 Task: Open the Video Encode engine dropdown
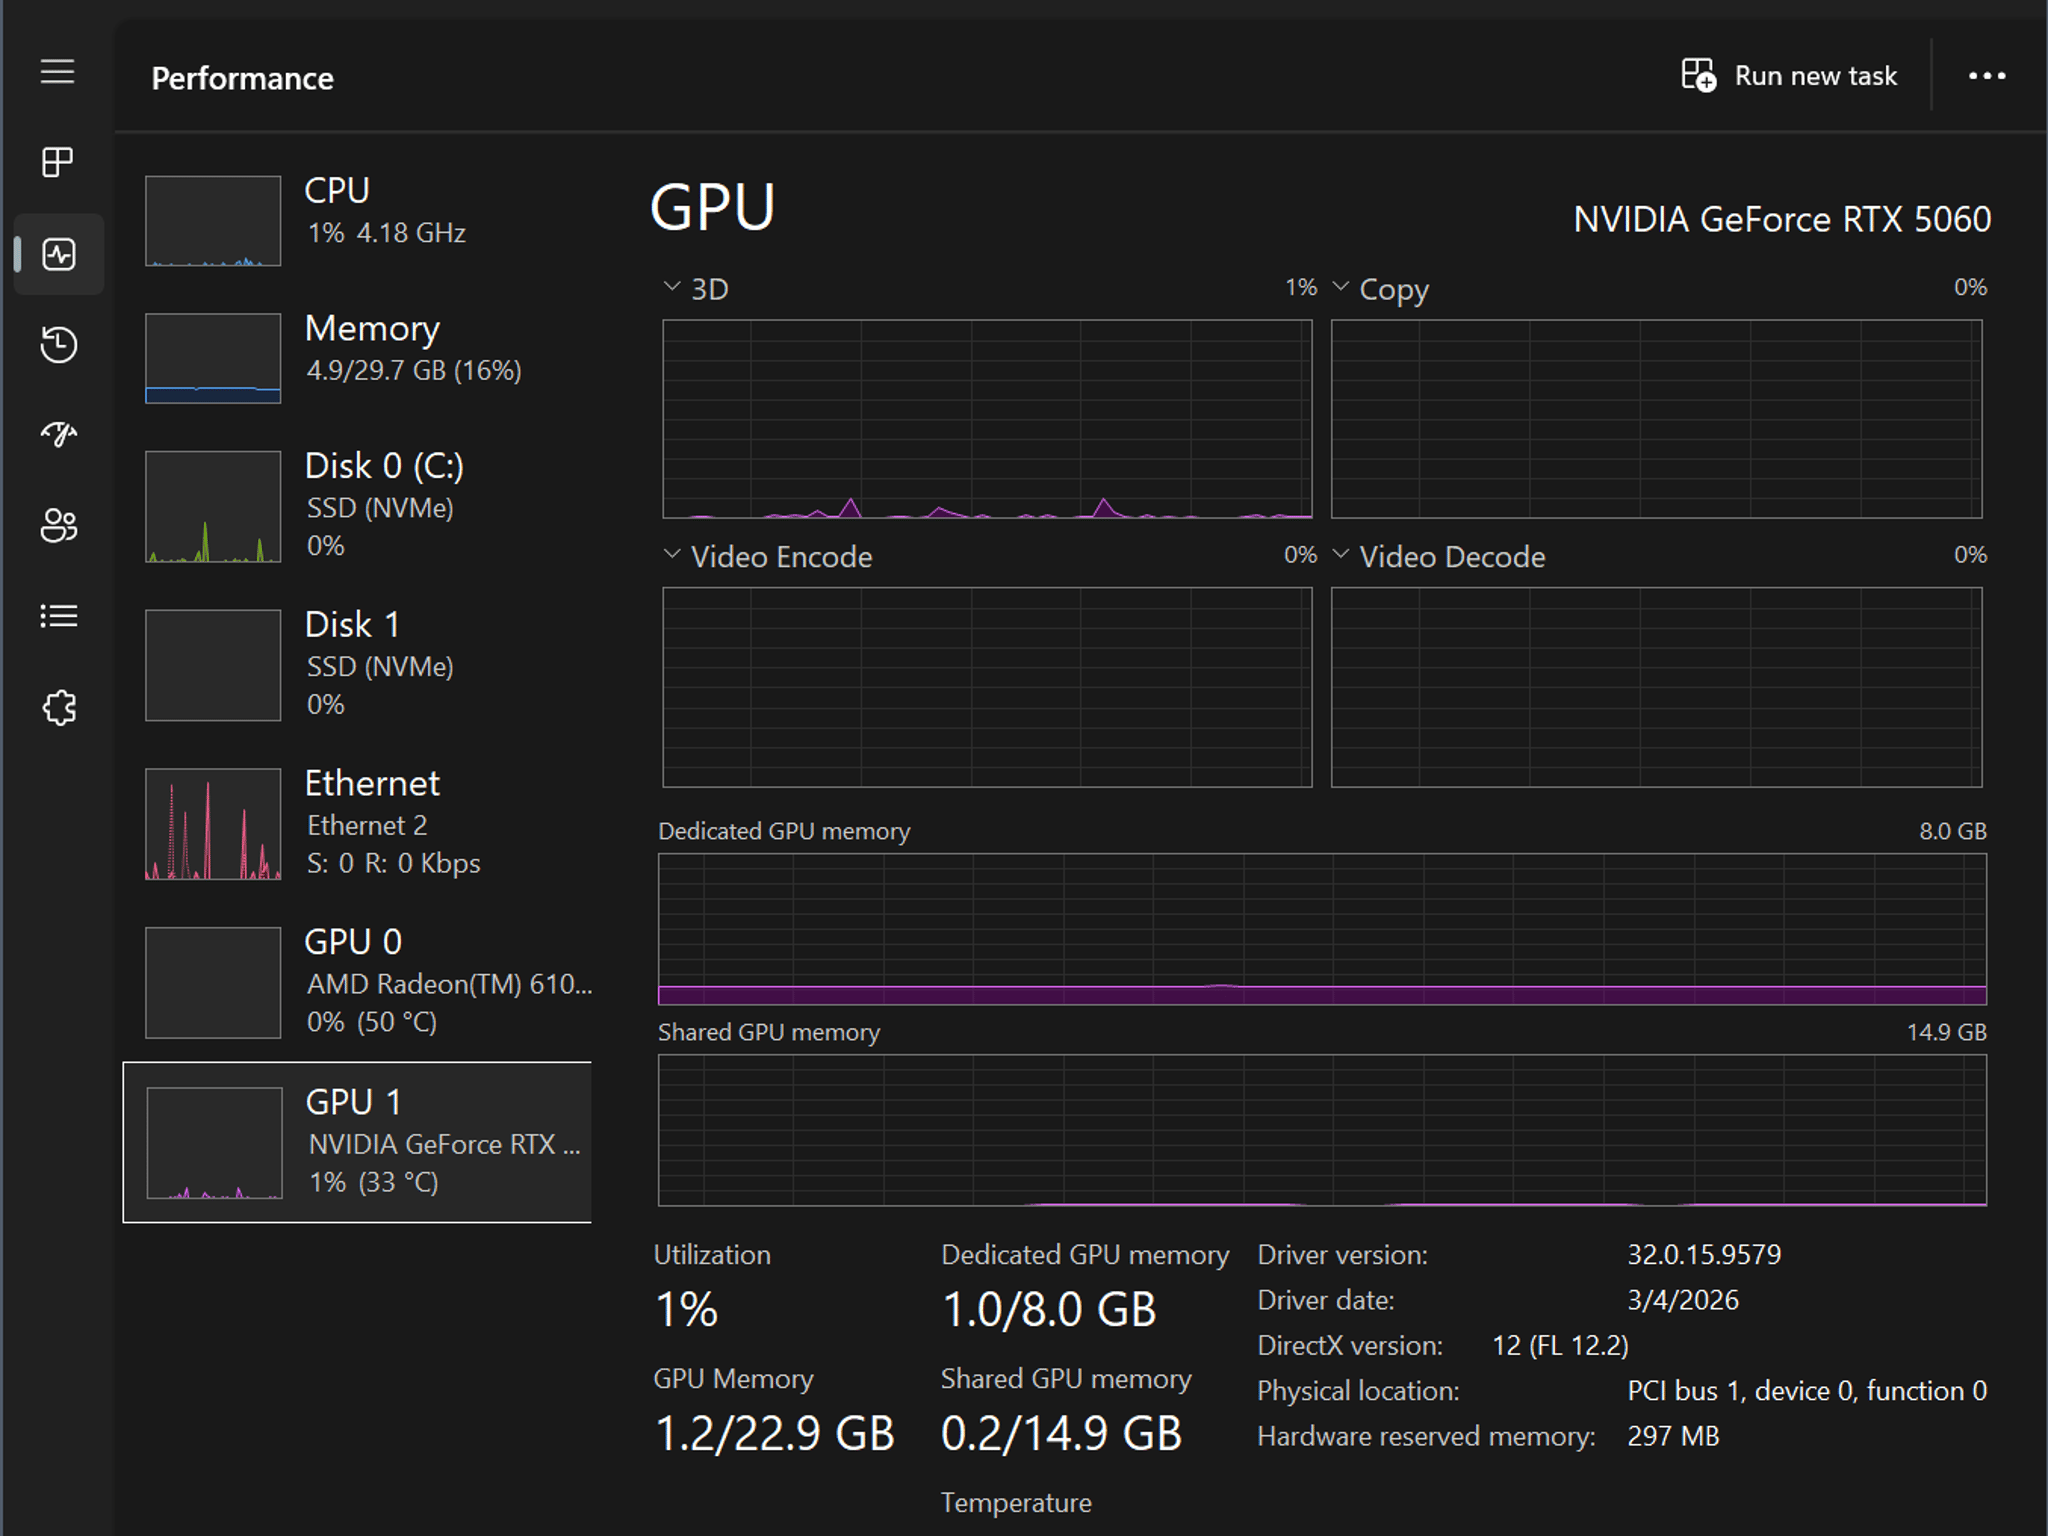(672, 555)
